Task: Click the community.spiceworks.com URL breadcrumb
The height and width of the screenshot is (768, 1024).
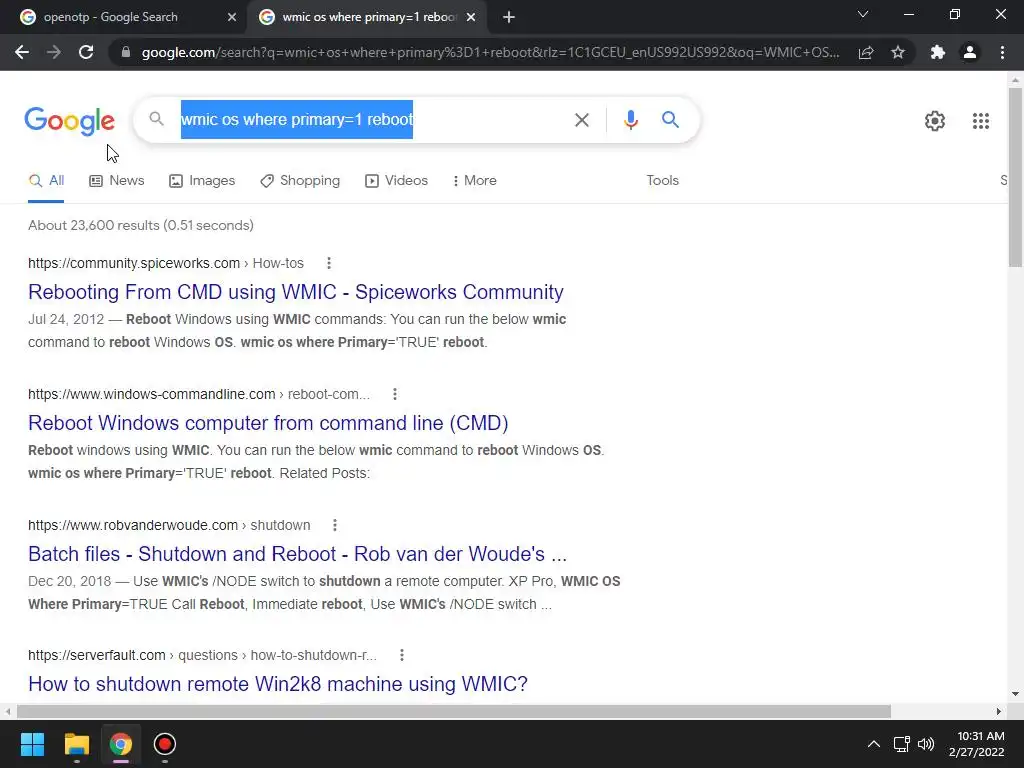Action: click(166, 263)
